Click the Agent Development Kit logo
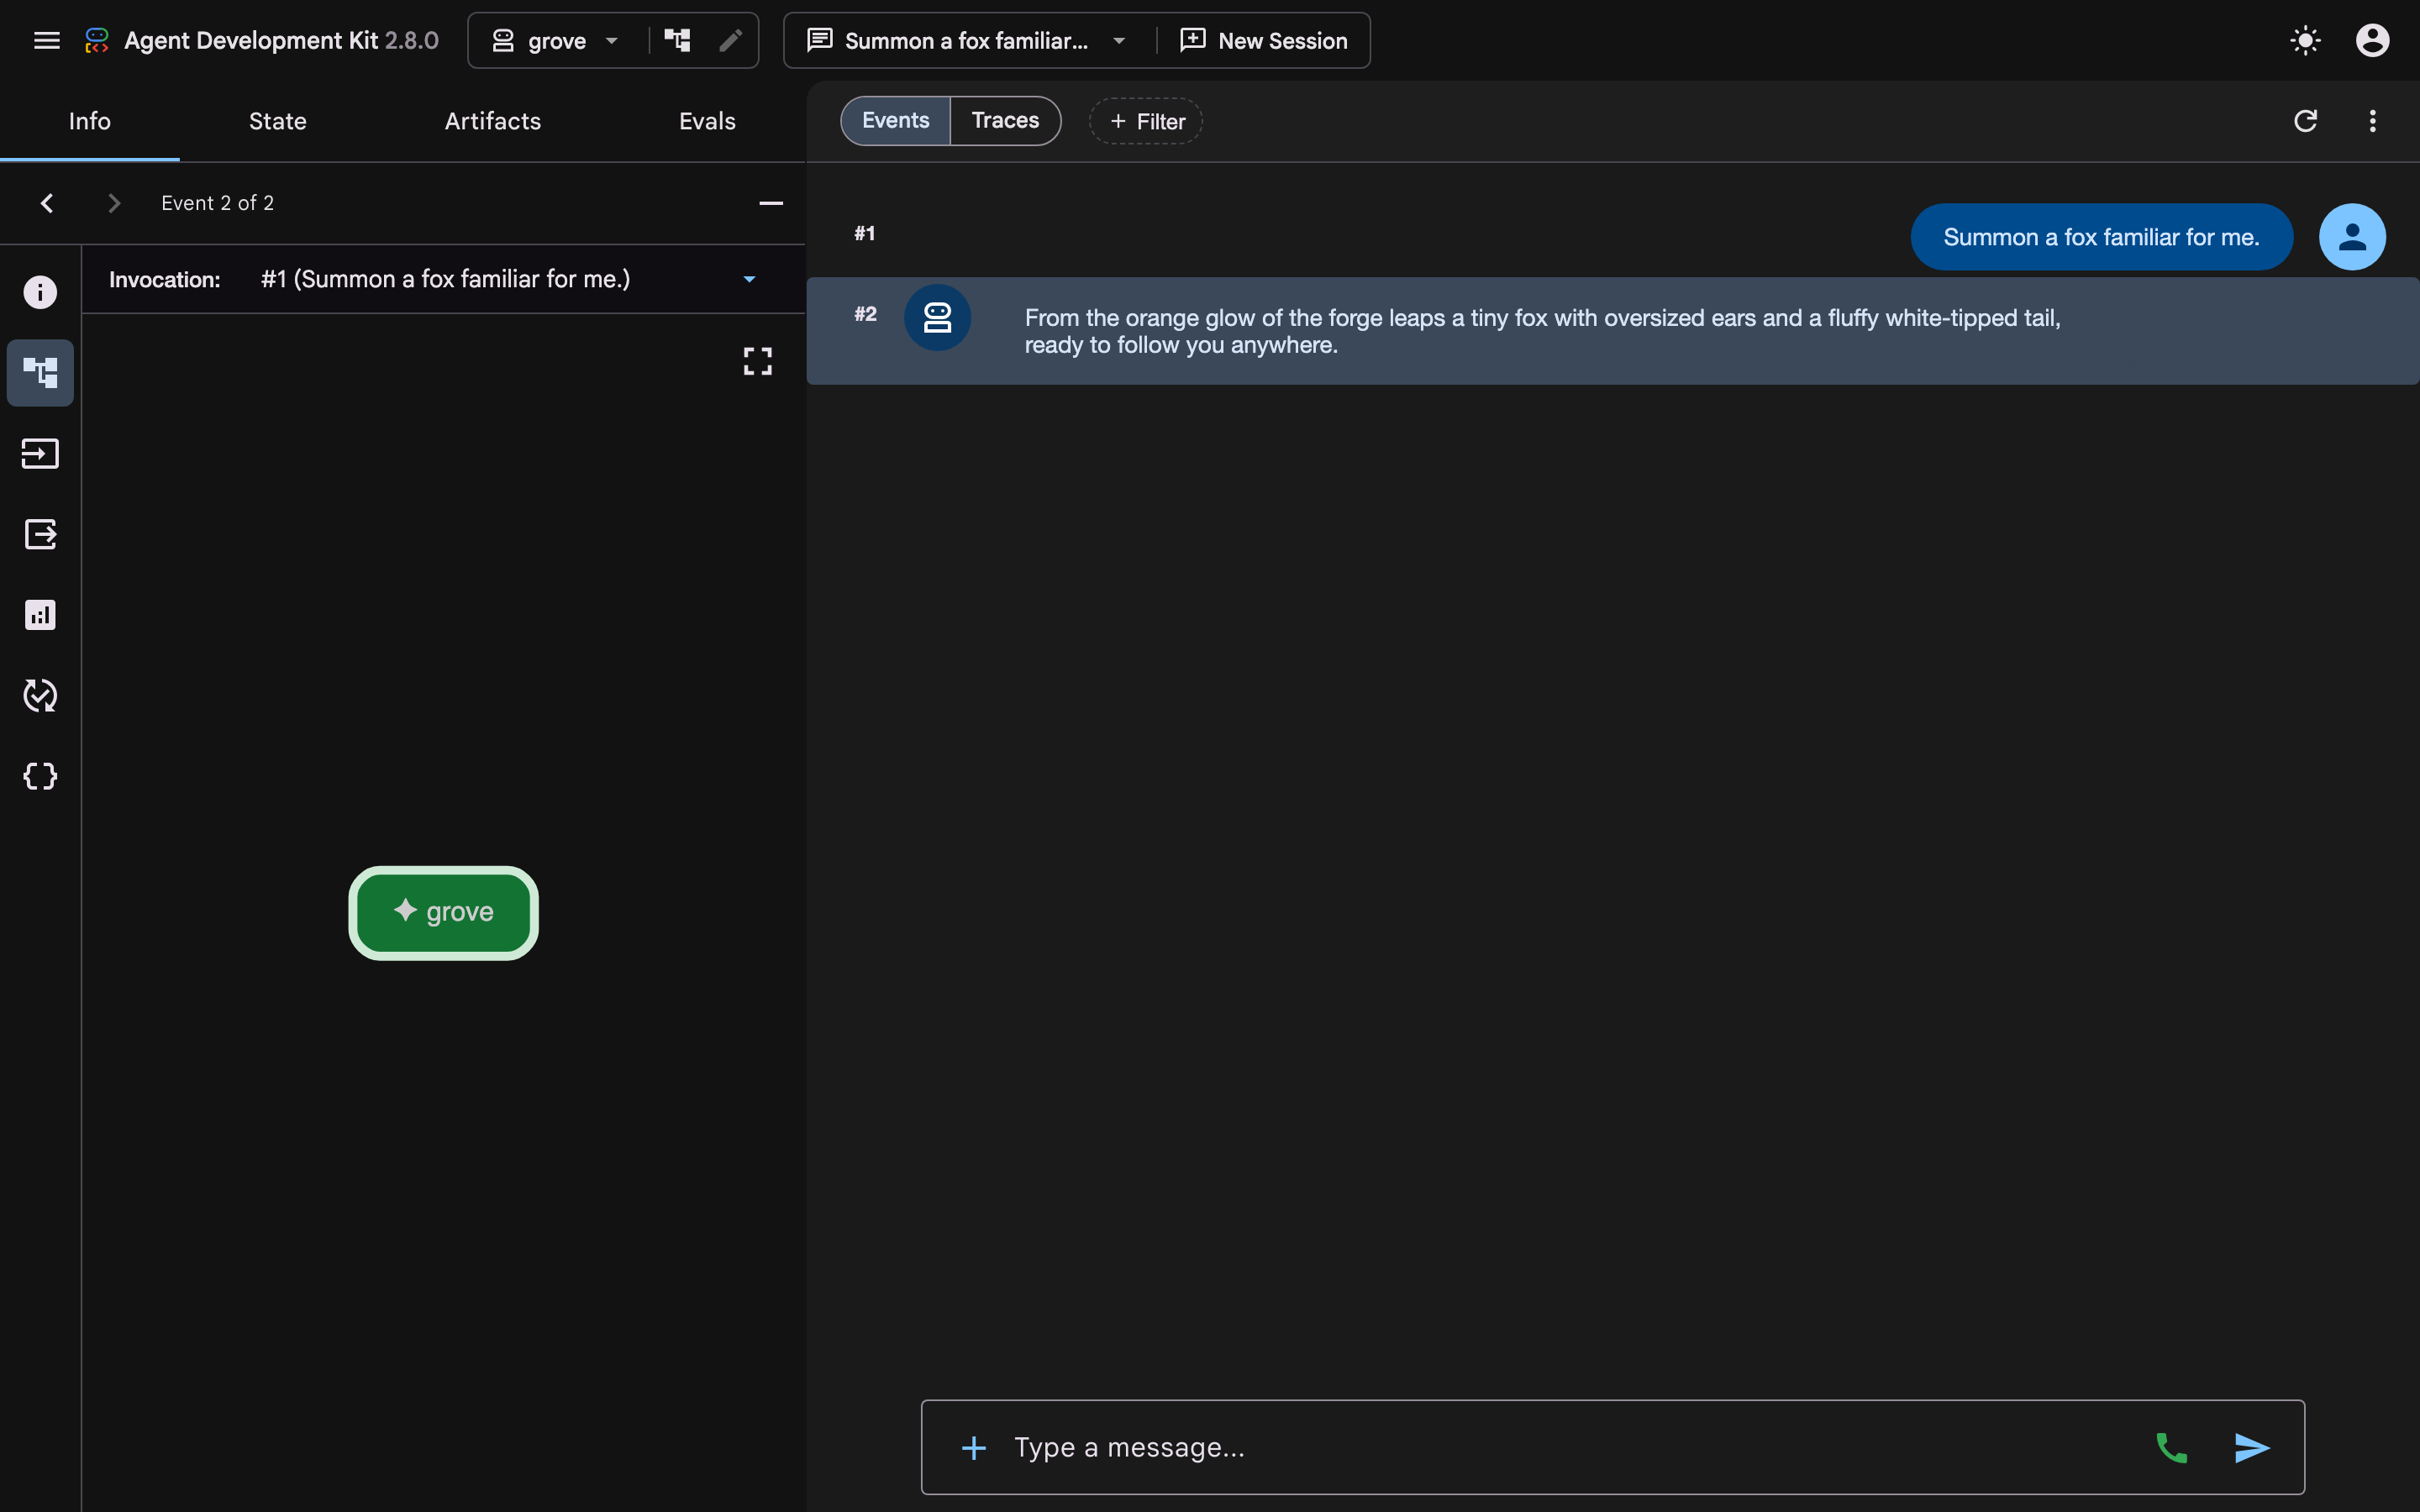Screen dimensions: 2420x1512 coord(97,40)
